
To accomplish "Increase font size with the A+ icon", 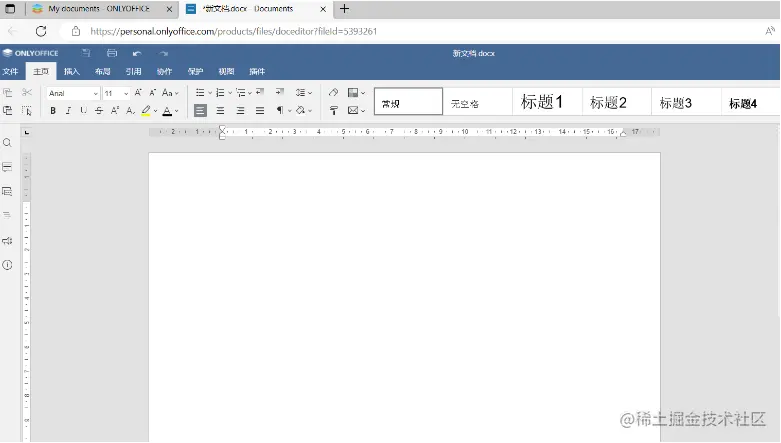I will pyautogui.click(x=138, y=93).
